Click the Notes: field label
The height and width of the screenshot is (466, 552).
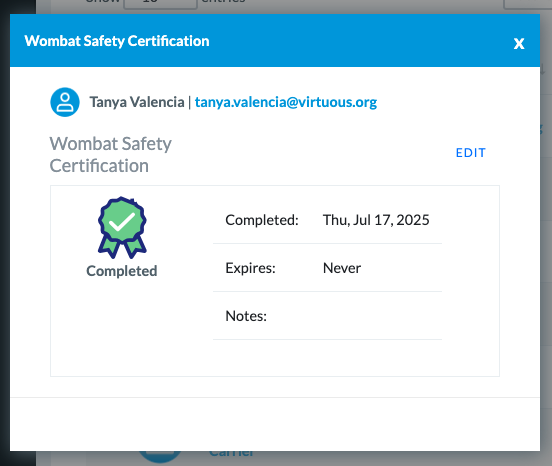point(246,316)
